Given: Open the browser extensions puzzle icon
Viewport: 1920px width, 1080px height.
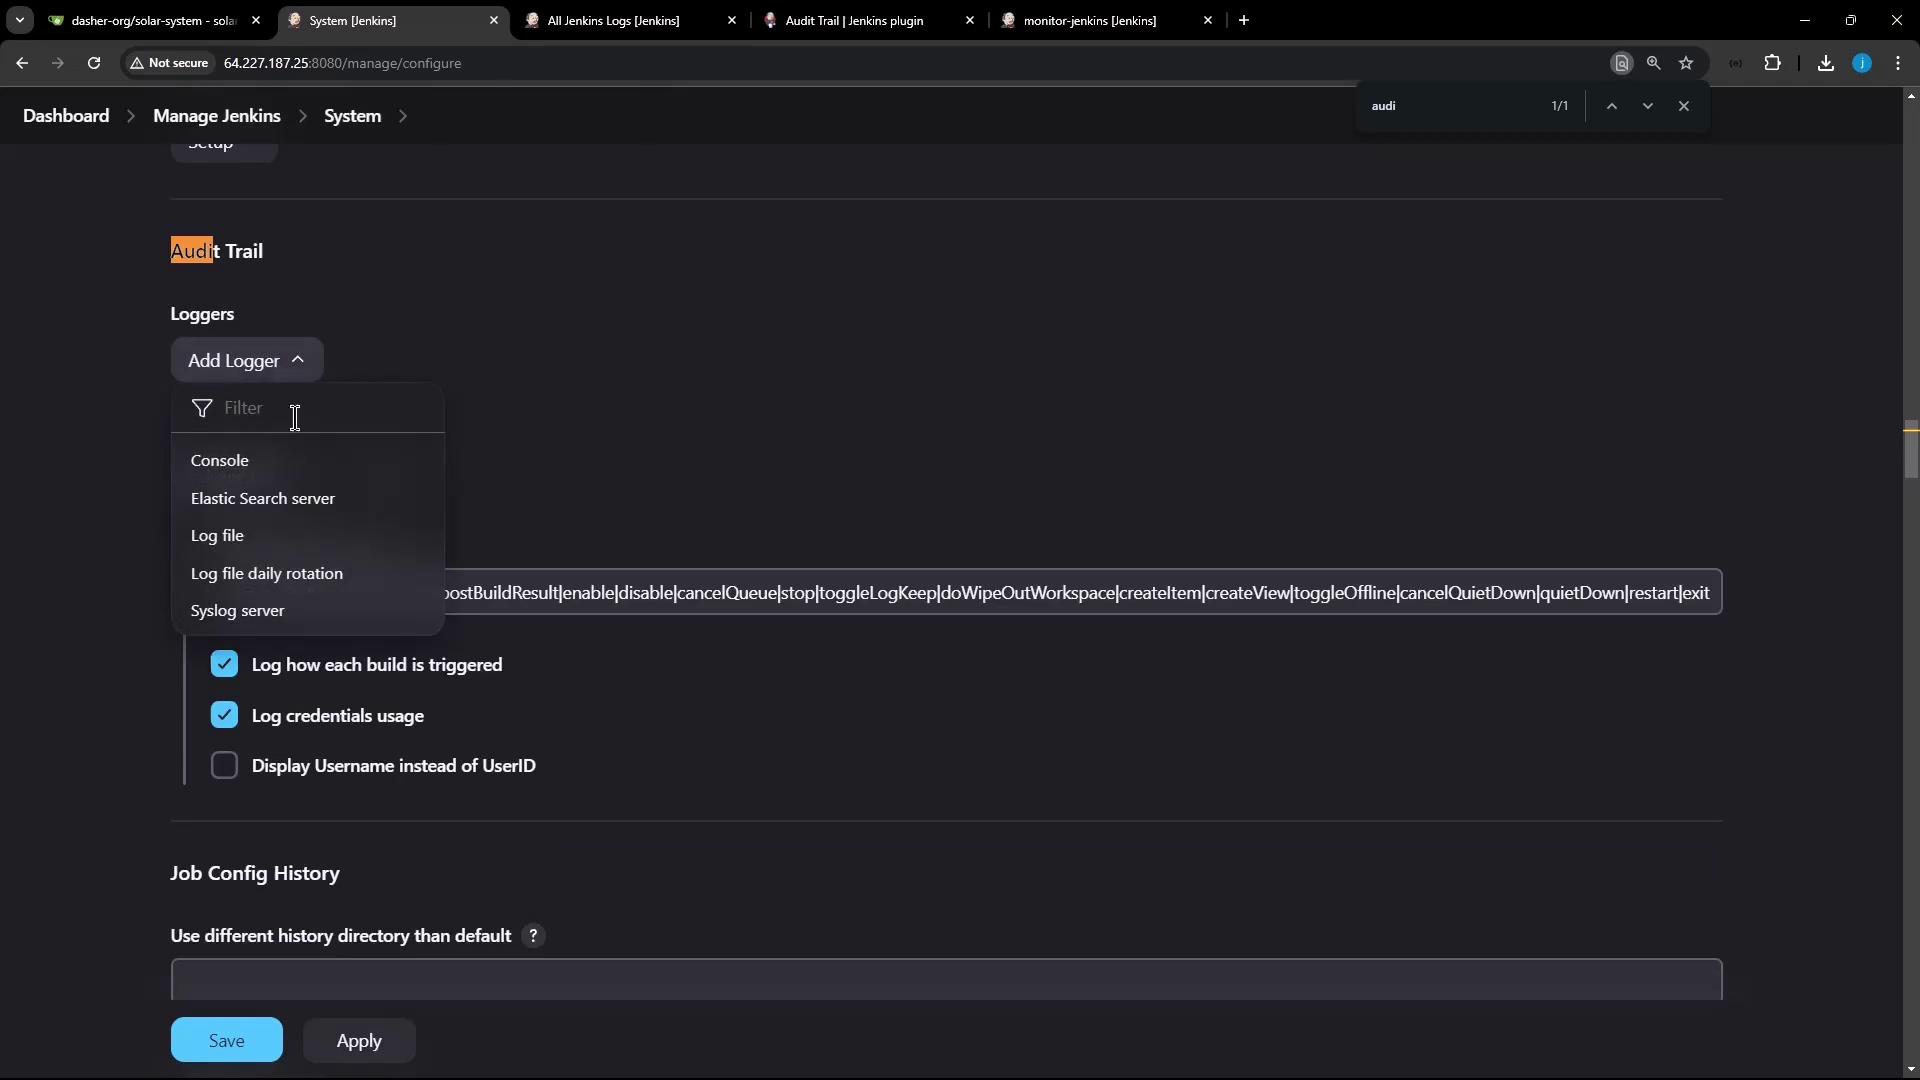Looking at the screenshot, I should pos(1772,63).
